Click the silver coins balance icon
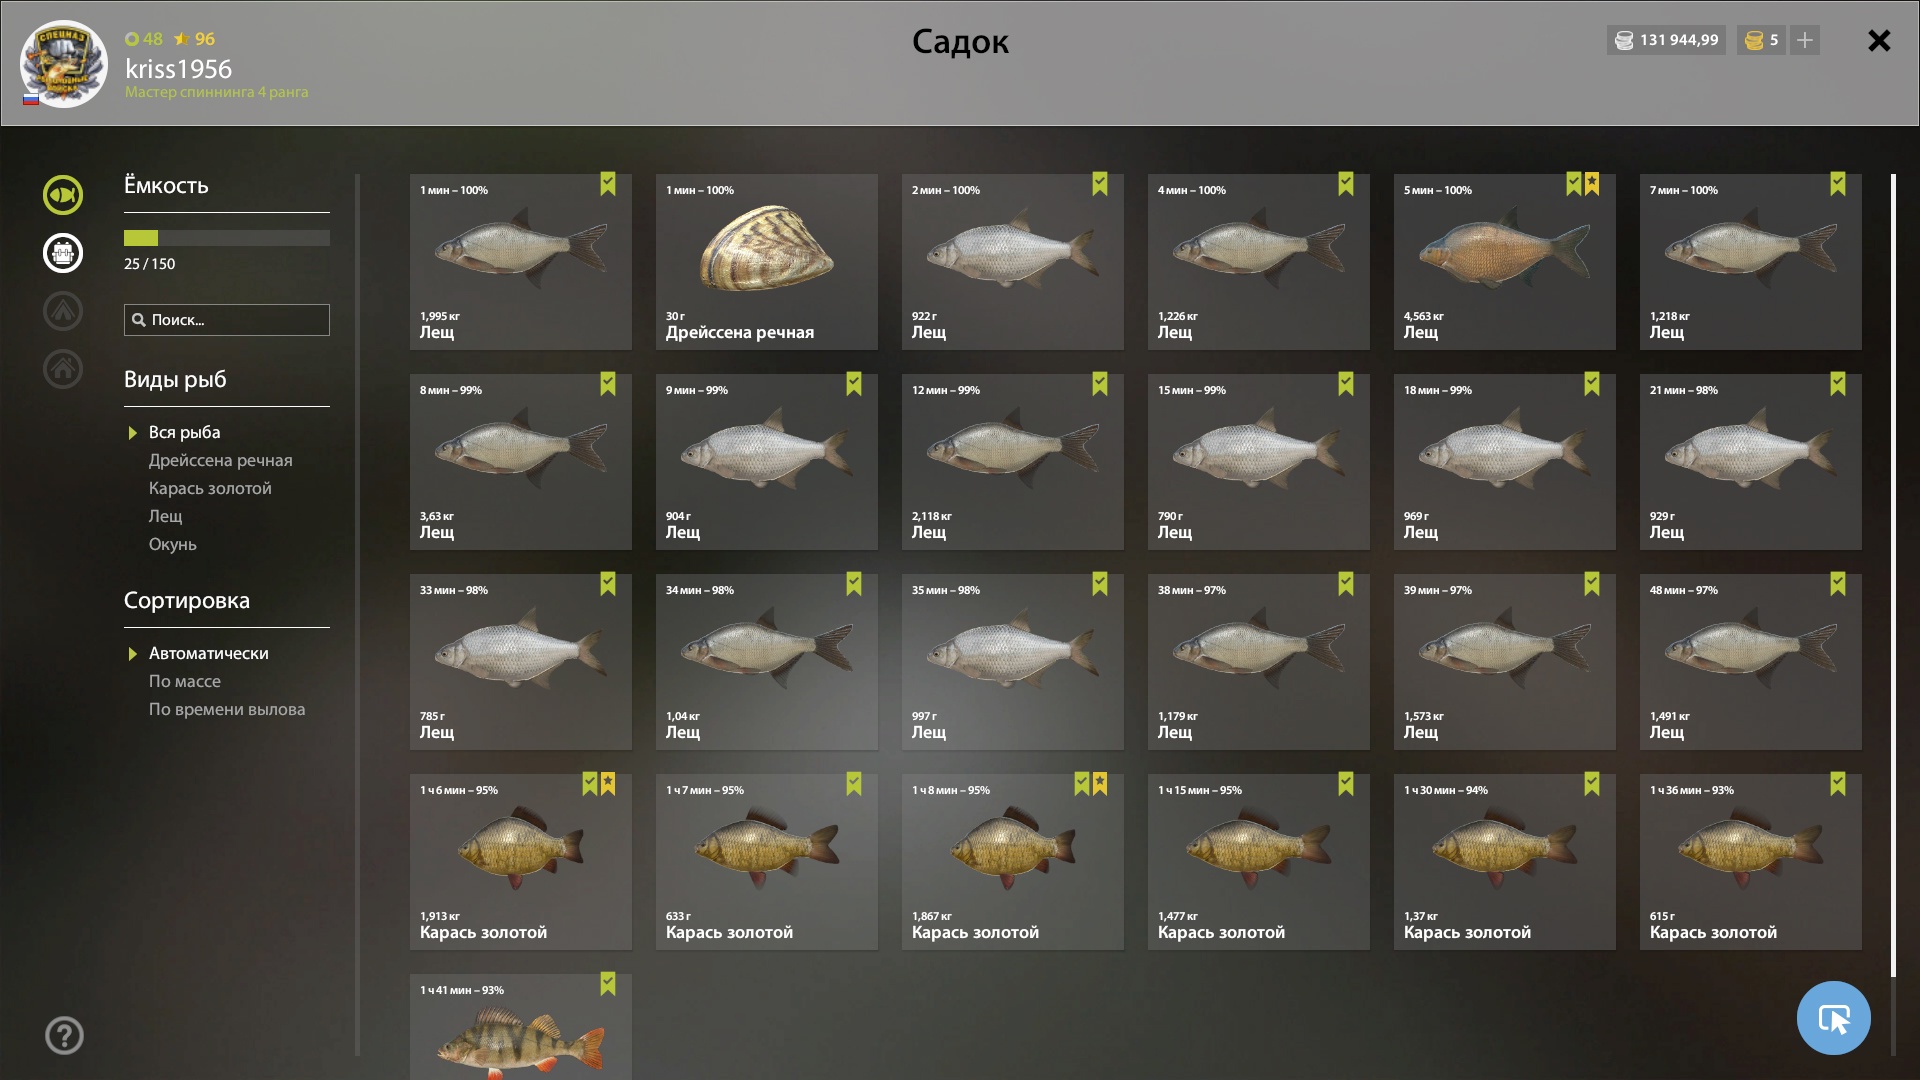This screenshot has height=1080, width=1920. [x=1624, y=40]
